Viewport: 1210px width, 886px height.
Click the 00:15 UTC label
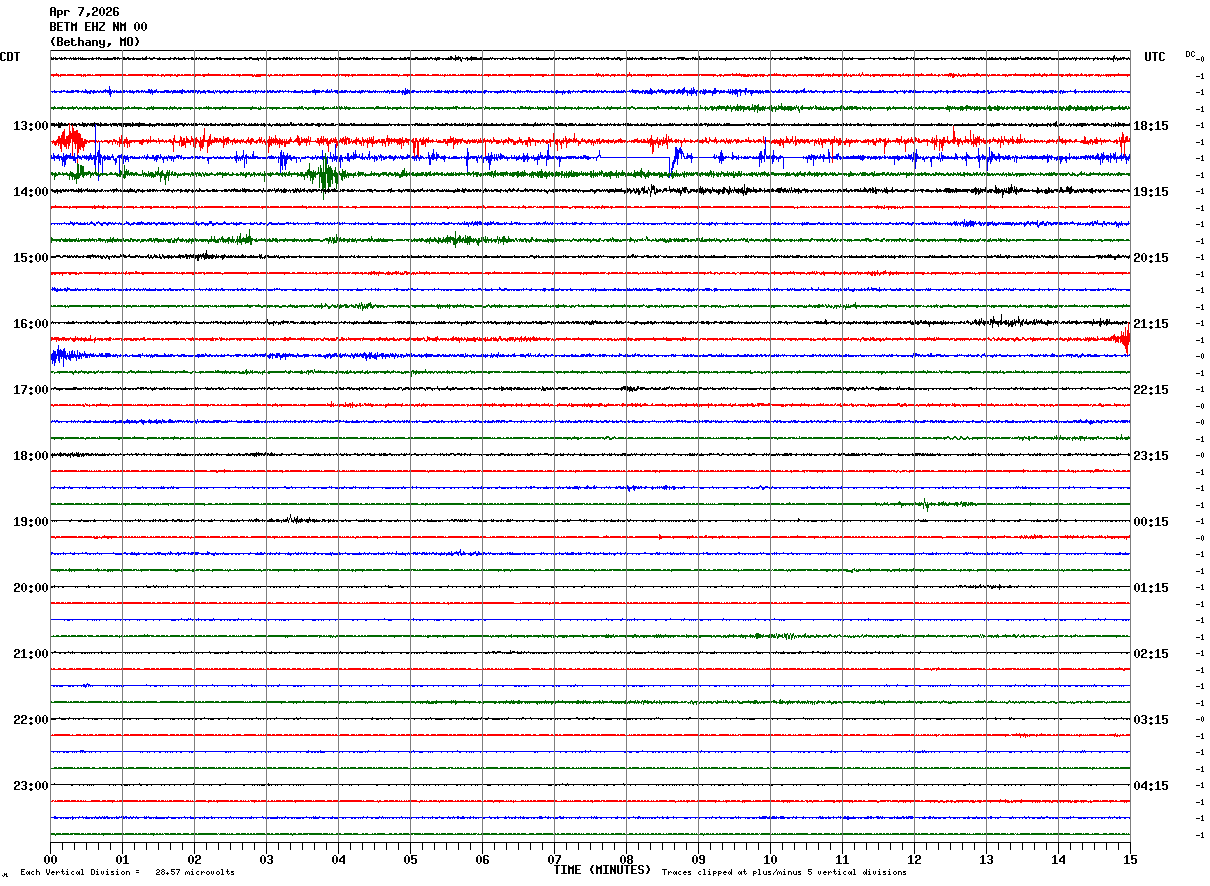[1151, 522]
